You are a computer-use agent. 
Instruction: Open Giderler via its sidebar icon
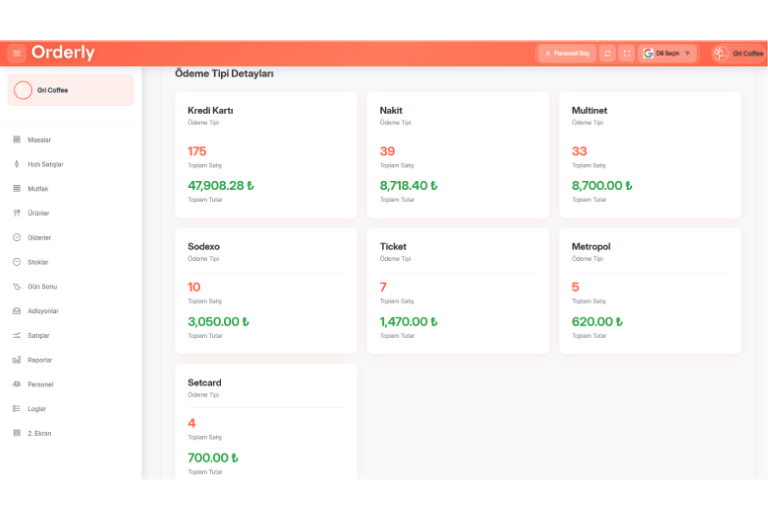pos(16,237)
